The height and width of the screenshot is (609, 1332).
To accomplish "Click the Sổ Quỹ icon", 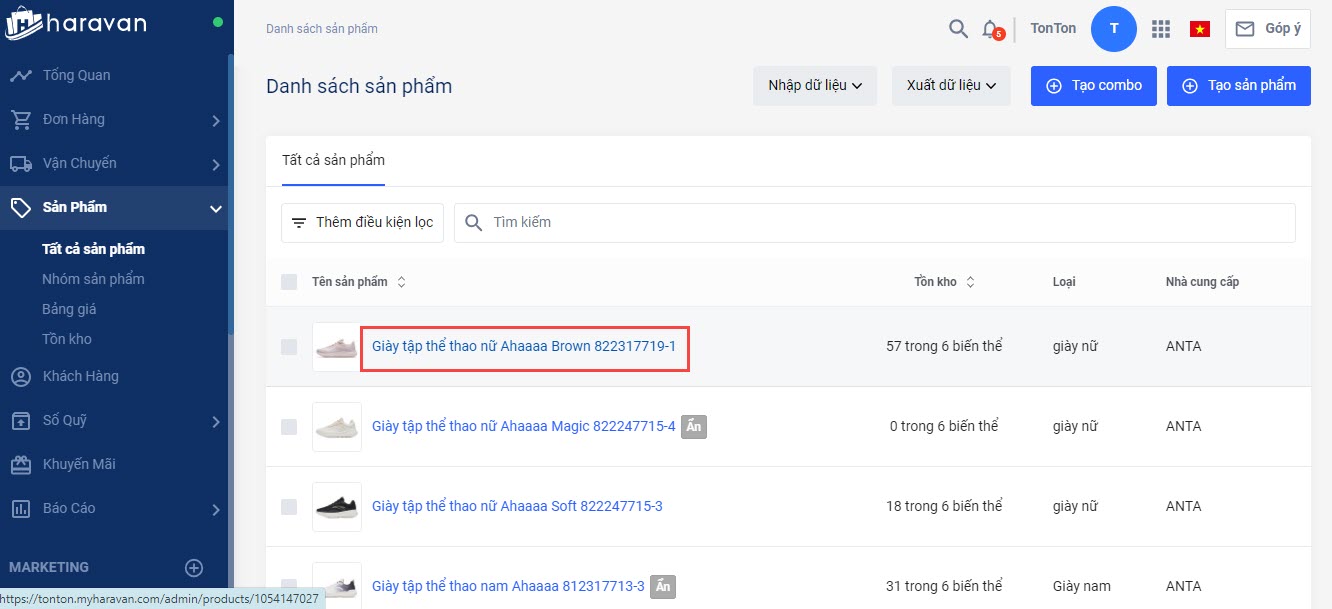I will coord(20,421).
